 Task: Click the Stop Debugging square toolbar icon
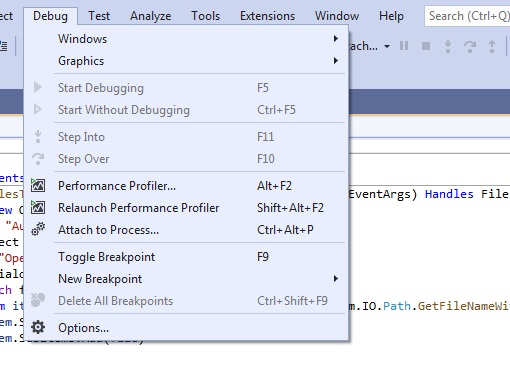pyautogui.click(x=426, y=46)
